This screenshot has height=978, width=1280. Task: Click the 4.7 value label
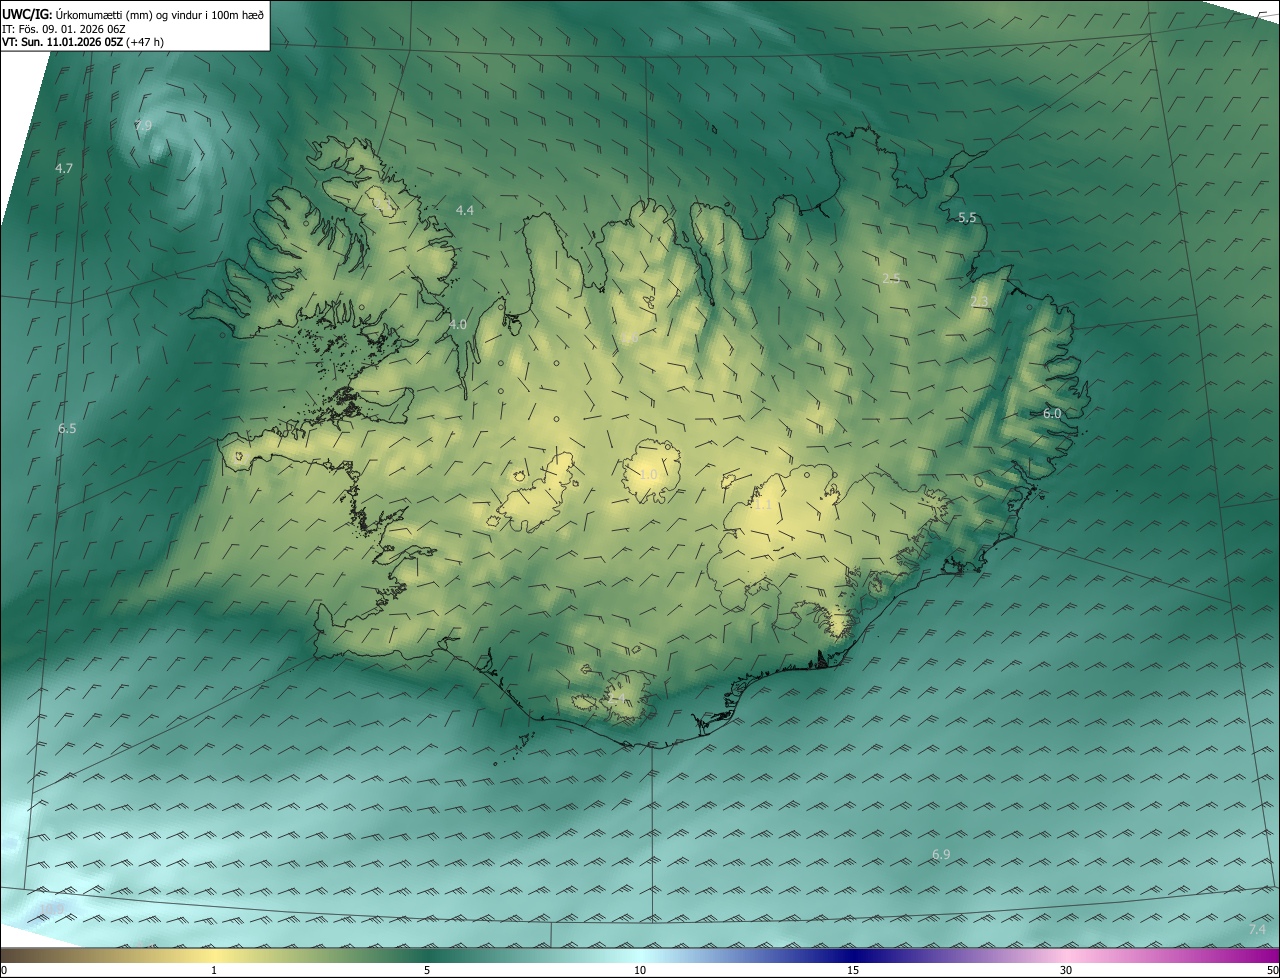[x=64, y=168]
